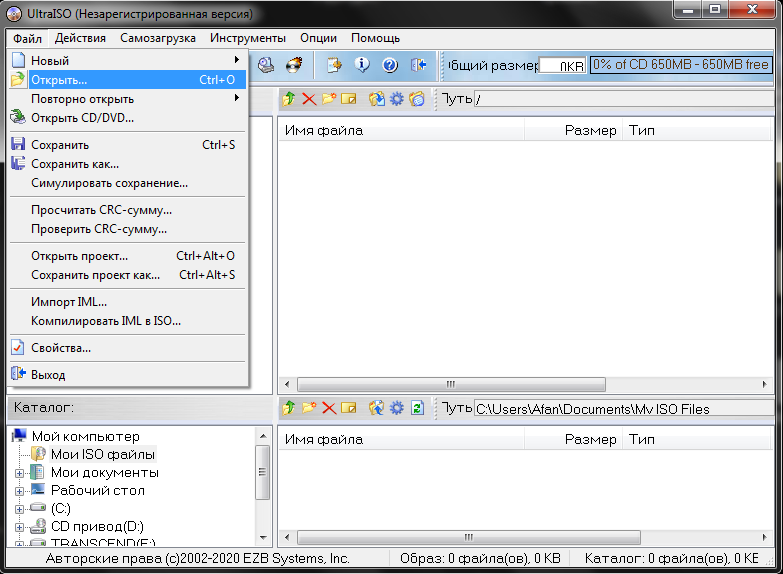Expand the Повторно открыть submenu arrow
Viewport: 783px width, 574px height.
click(x=237, y=98)
